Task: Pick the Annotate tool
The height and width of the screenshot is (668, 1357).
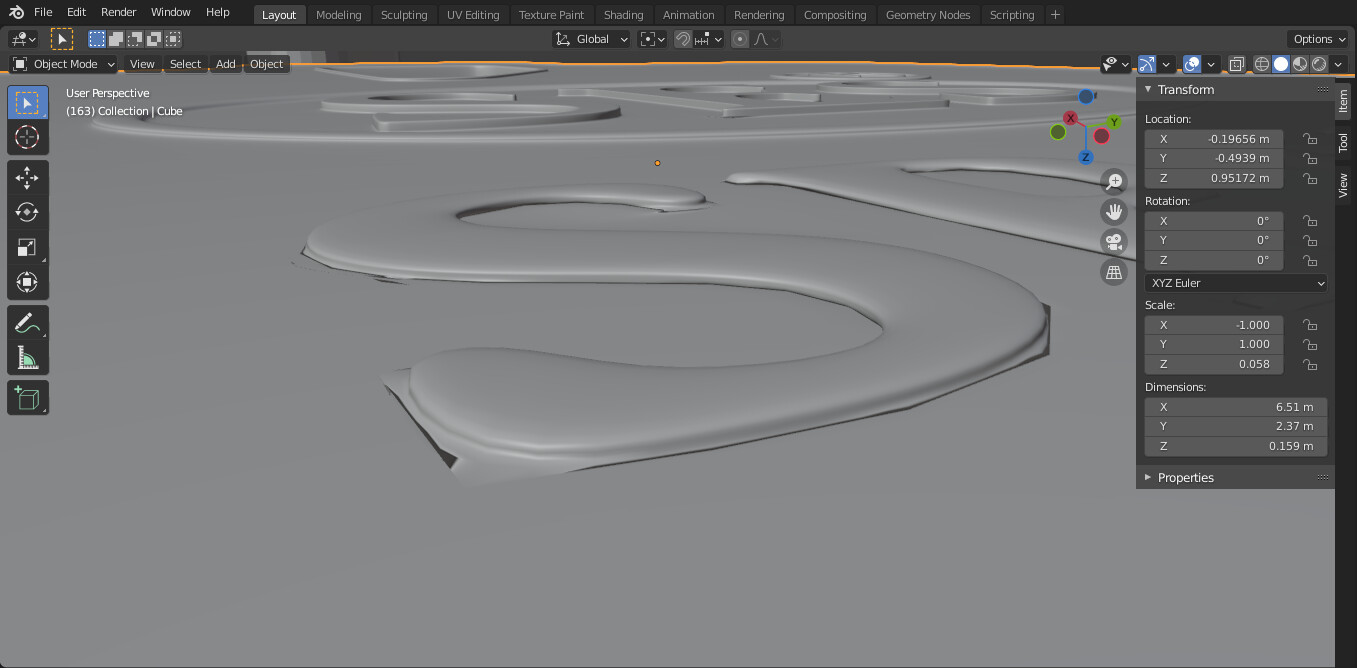Action: tap(27, 323)
